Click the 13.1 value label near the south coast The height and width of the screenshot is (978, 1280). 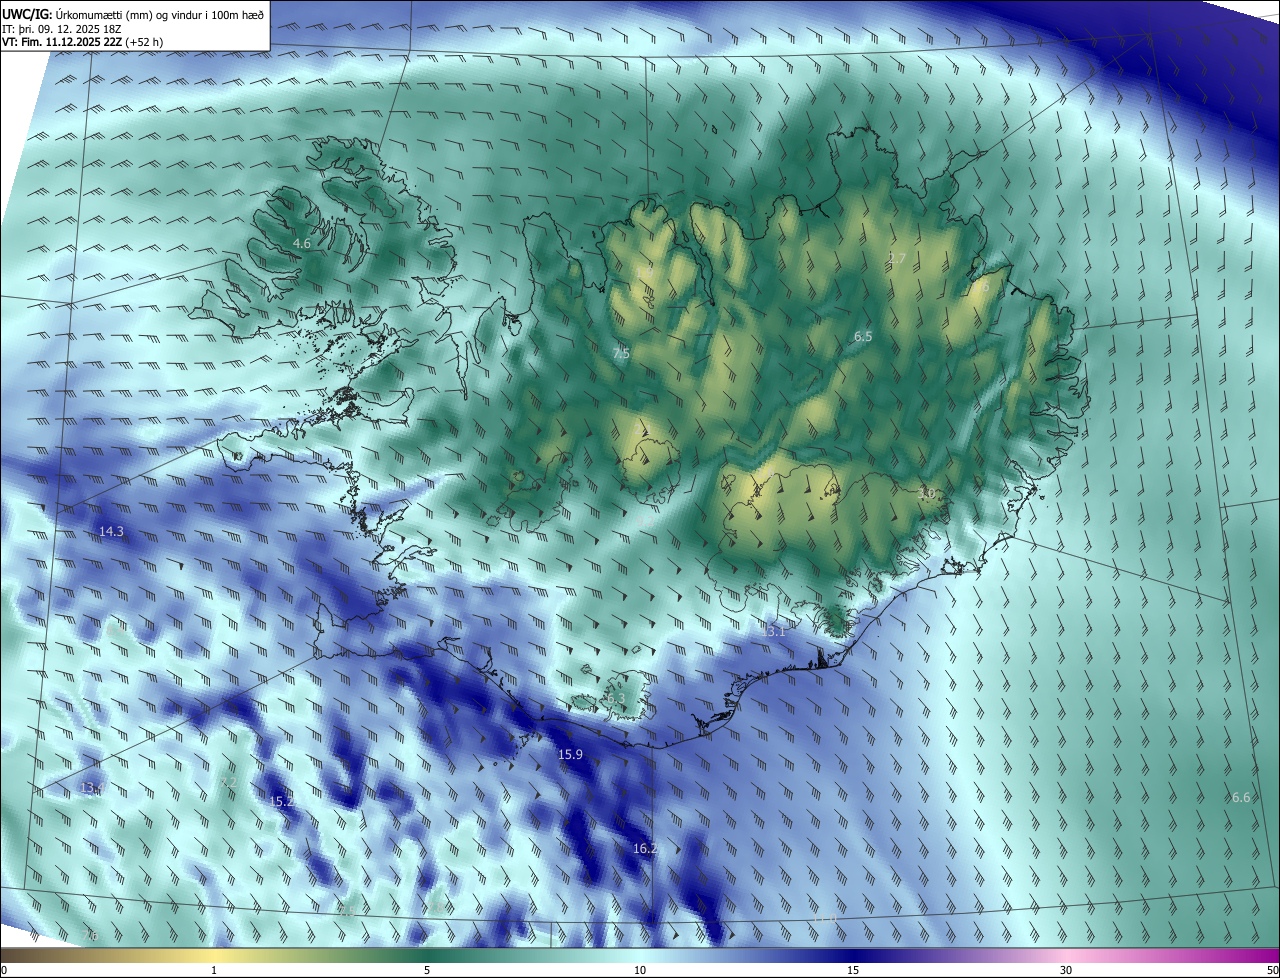[x=775, y=632]
